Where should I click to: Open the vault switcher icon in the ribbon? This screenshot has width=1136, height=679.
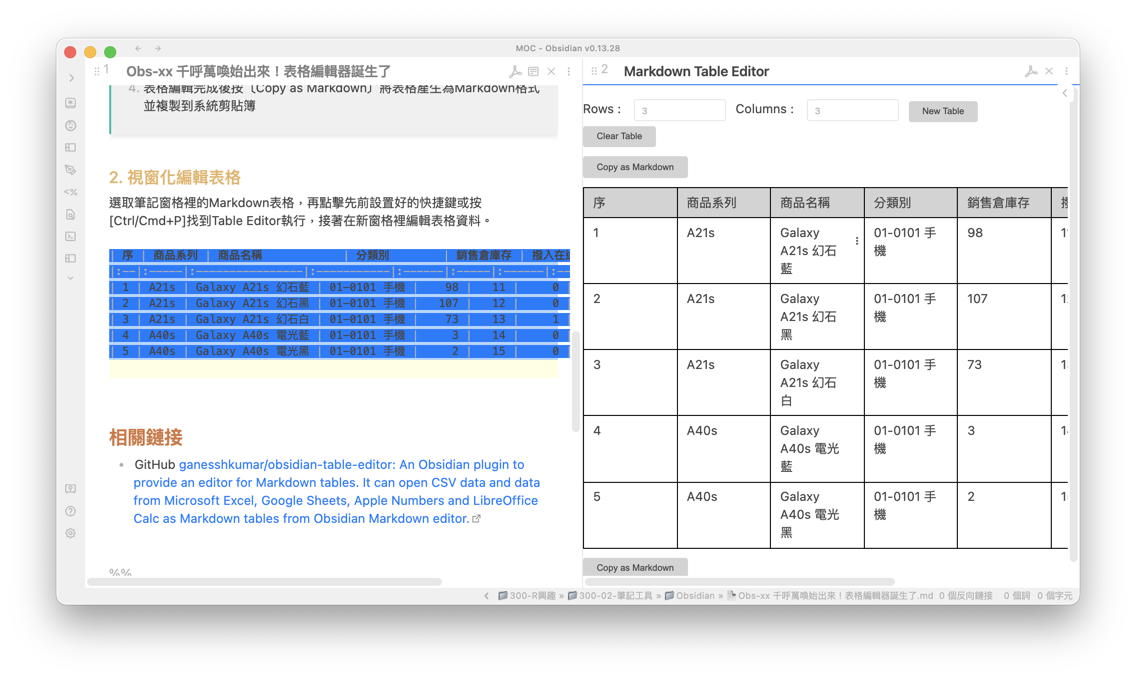click(70, 488)
